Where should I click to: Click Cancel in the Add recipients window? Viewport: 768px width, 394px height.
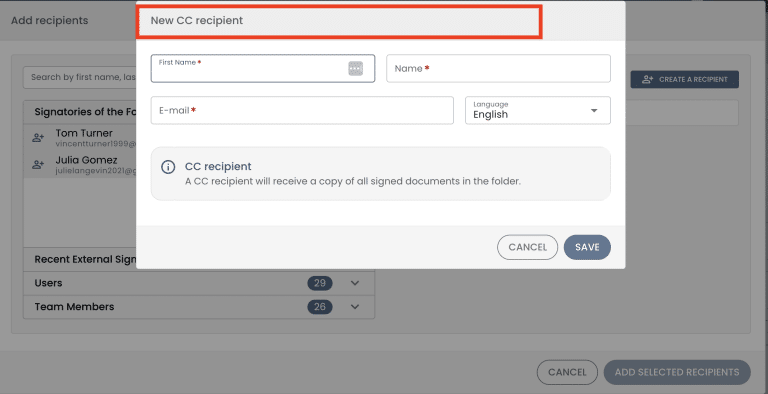567,372
